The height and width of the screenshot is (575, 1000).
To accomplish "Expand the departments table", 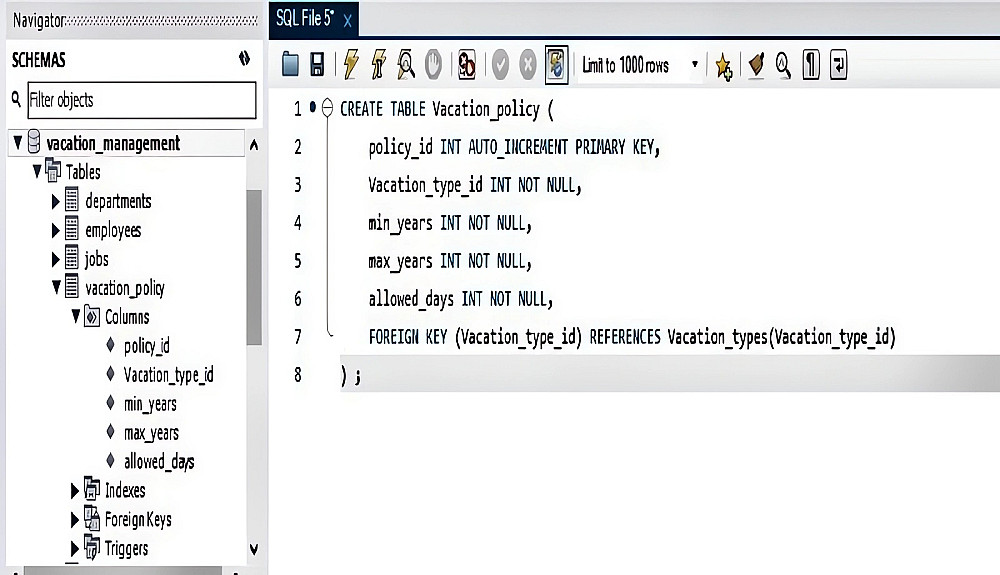I will (55, 201).
